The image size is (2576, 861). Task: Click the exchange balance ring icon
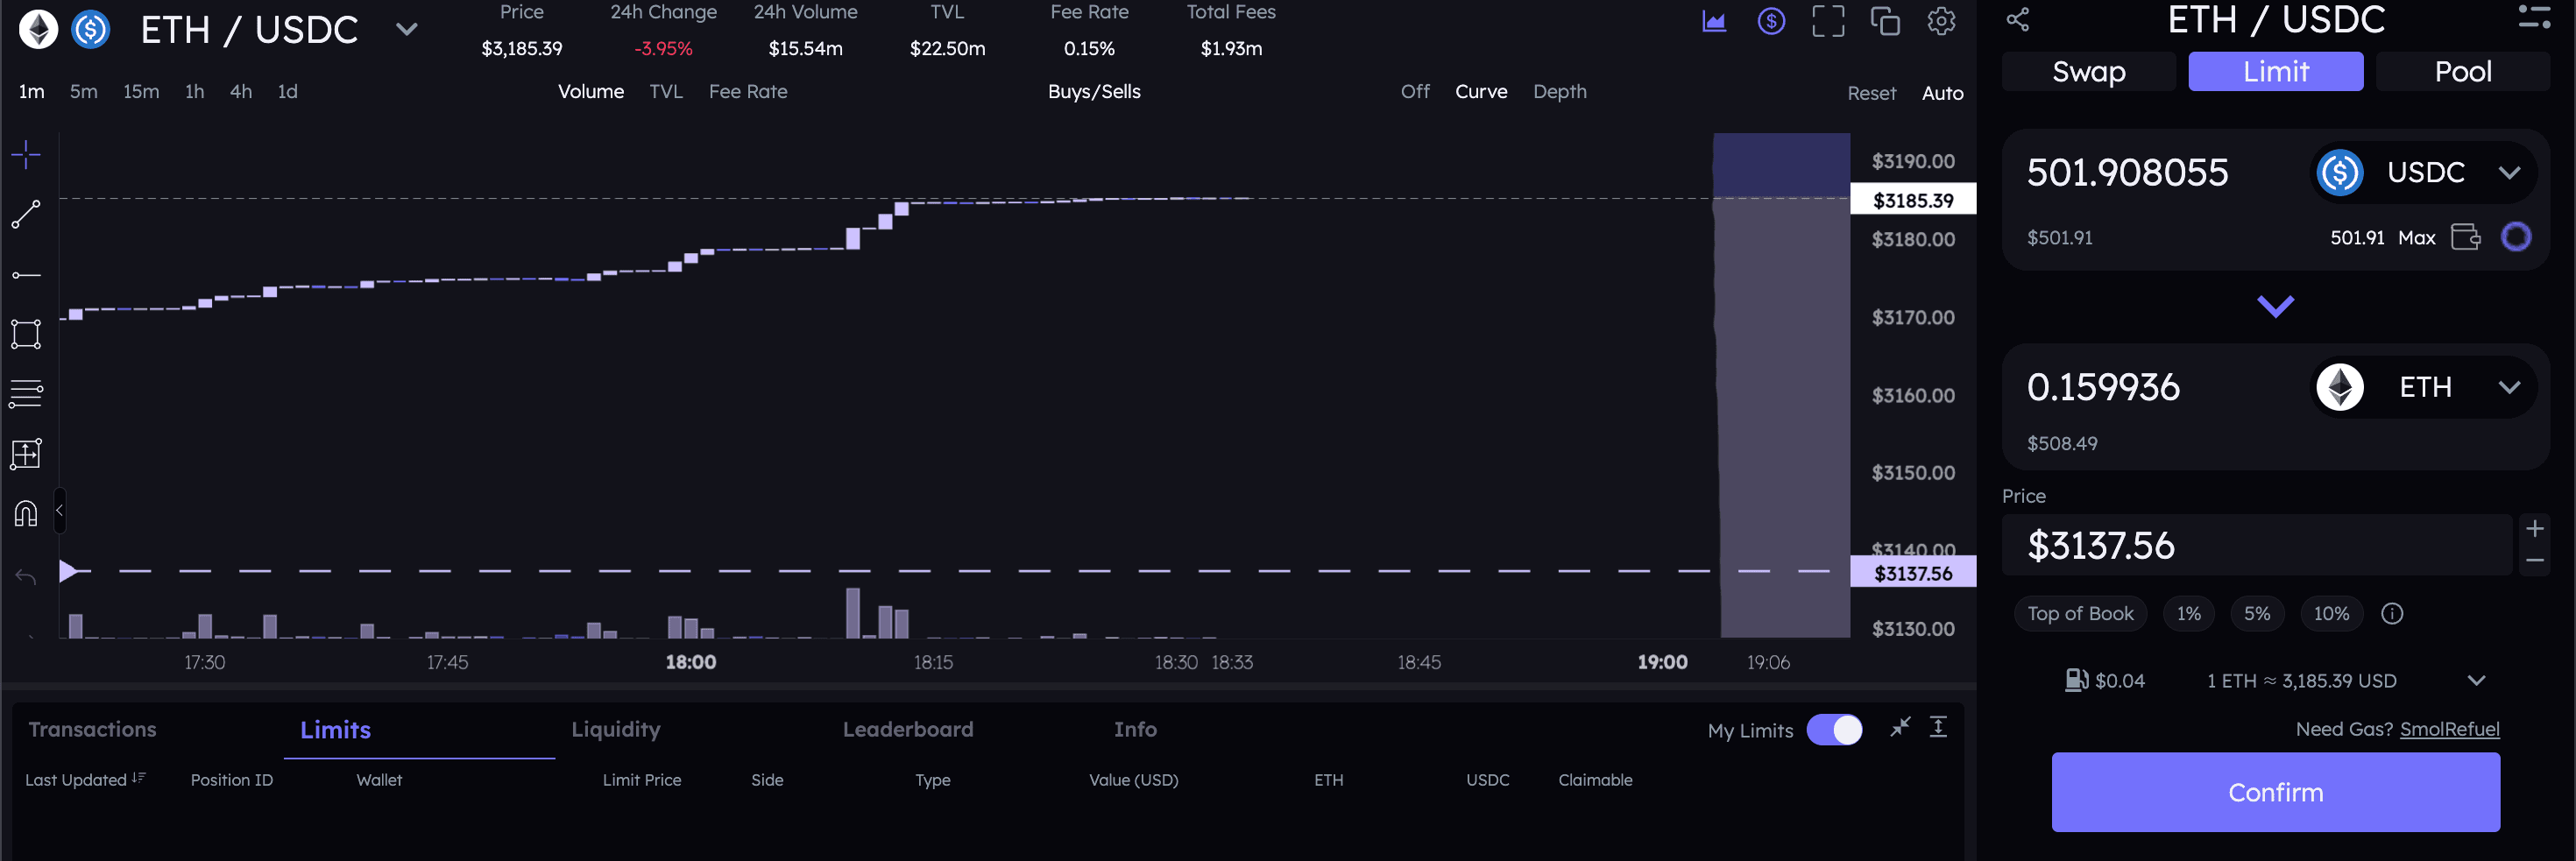tap(2516, 237)
